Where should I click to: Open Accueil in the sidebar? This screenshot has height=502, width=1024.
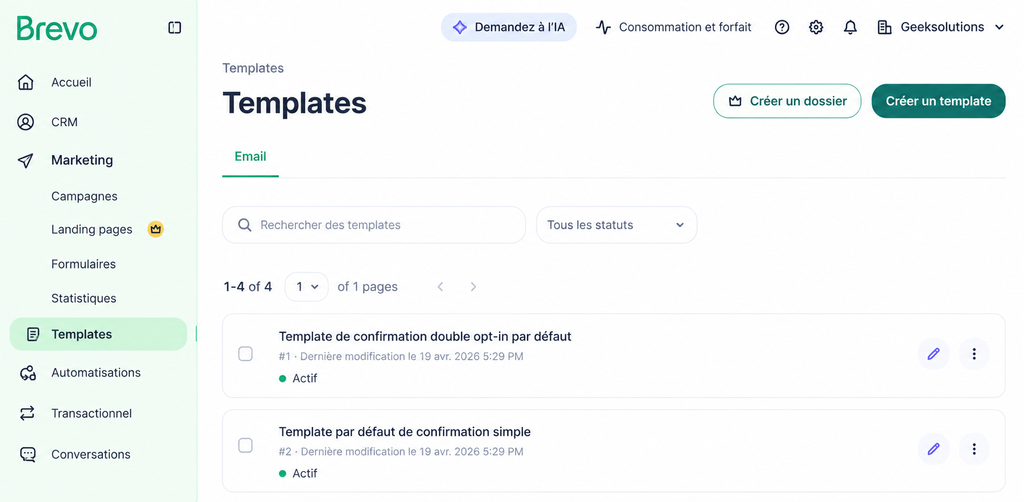(x=71, y=83)
